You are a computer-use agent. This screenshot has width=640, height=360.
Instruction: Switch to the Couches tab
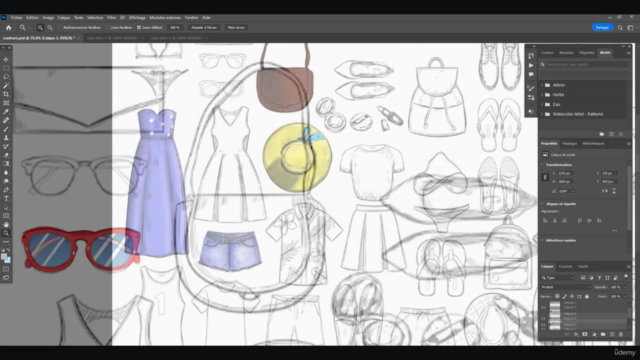(x=565, y=267)
